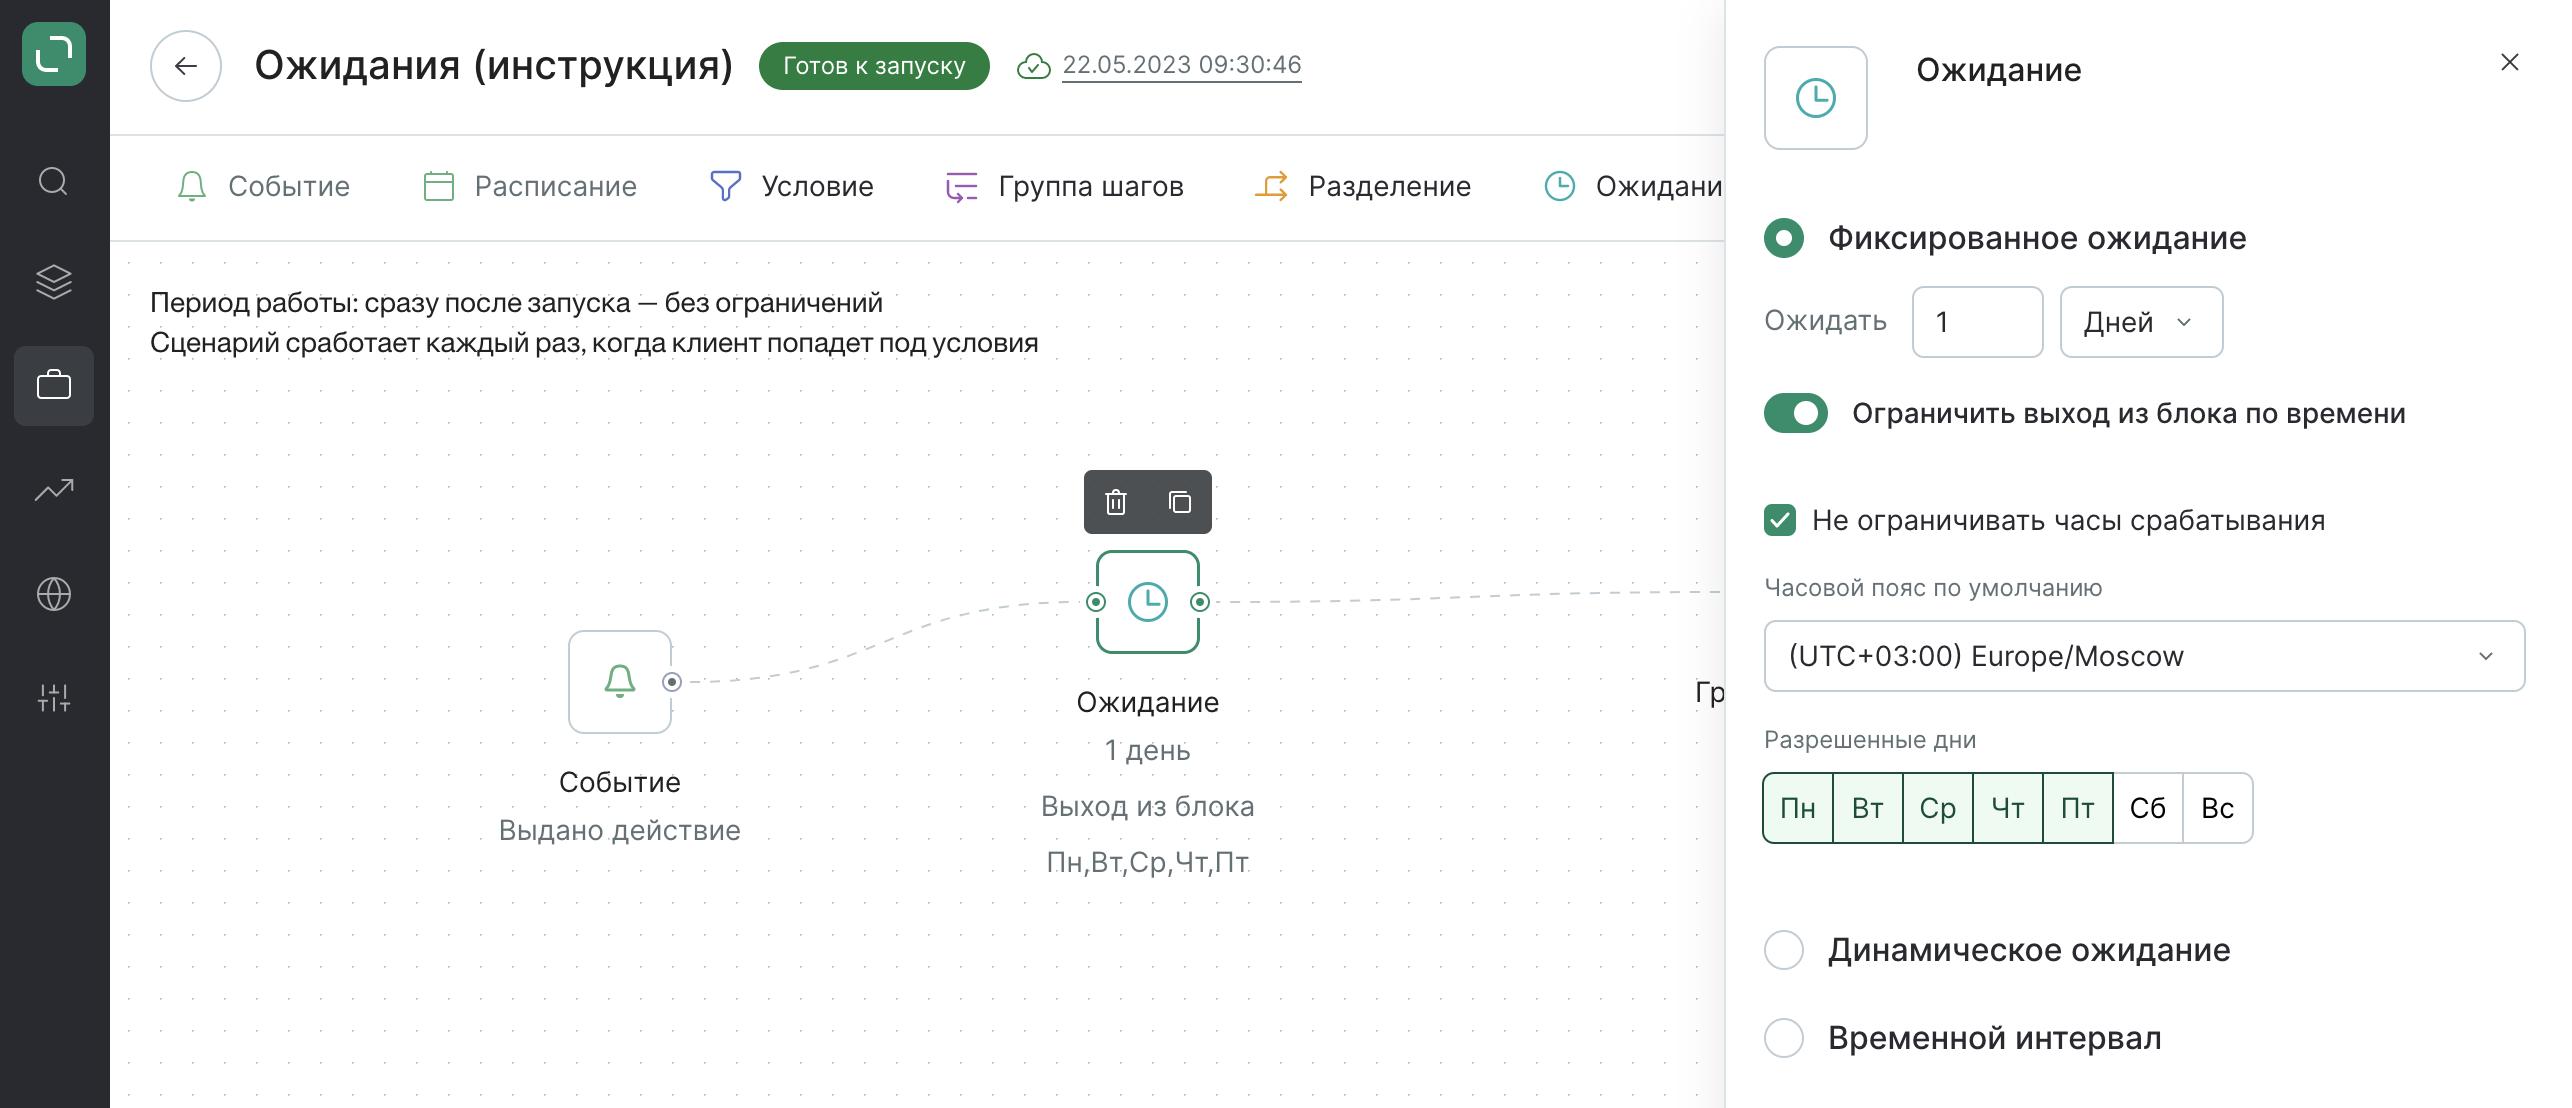This screenshot has height=1108, width=2572.
Task: Click the Выдано действие label under Событие
Action: 620,830
